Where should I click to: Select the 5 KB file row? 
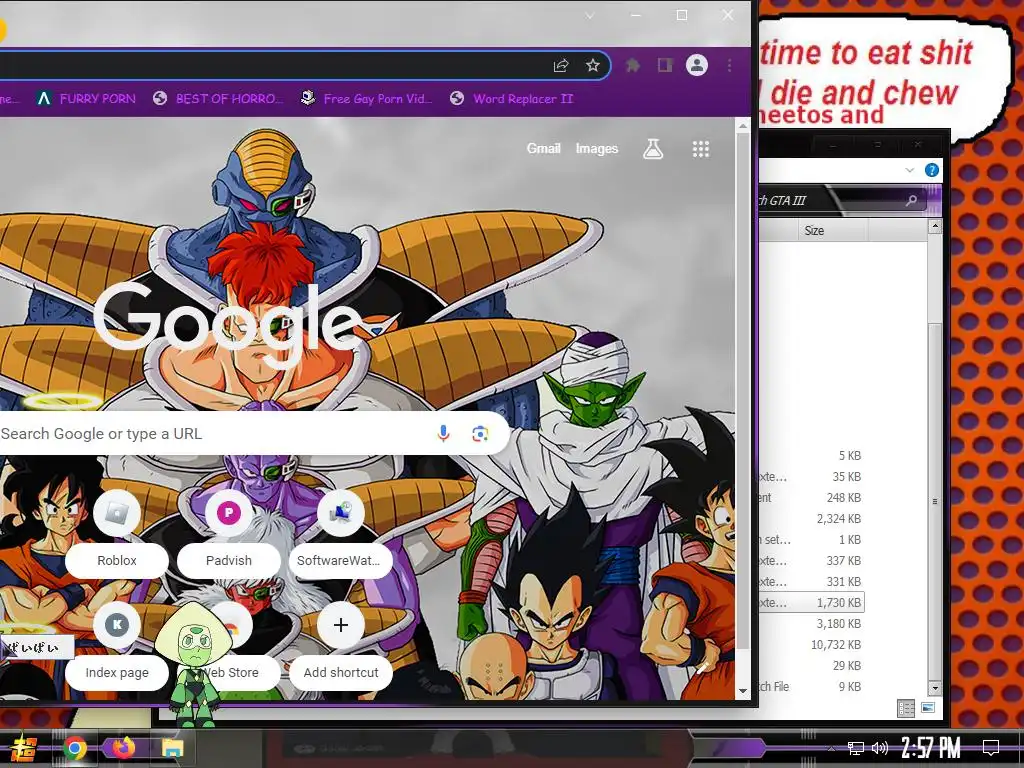(x=811, y=456)
